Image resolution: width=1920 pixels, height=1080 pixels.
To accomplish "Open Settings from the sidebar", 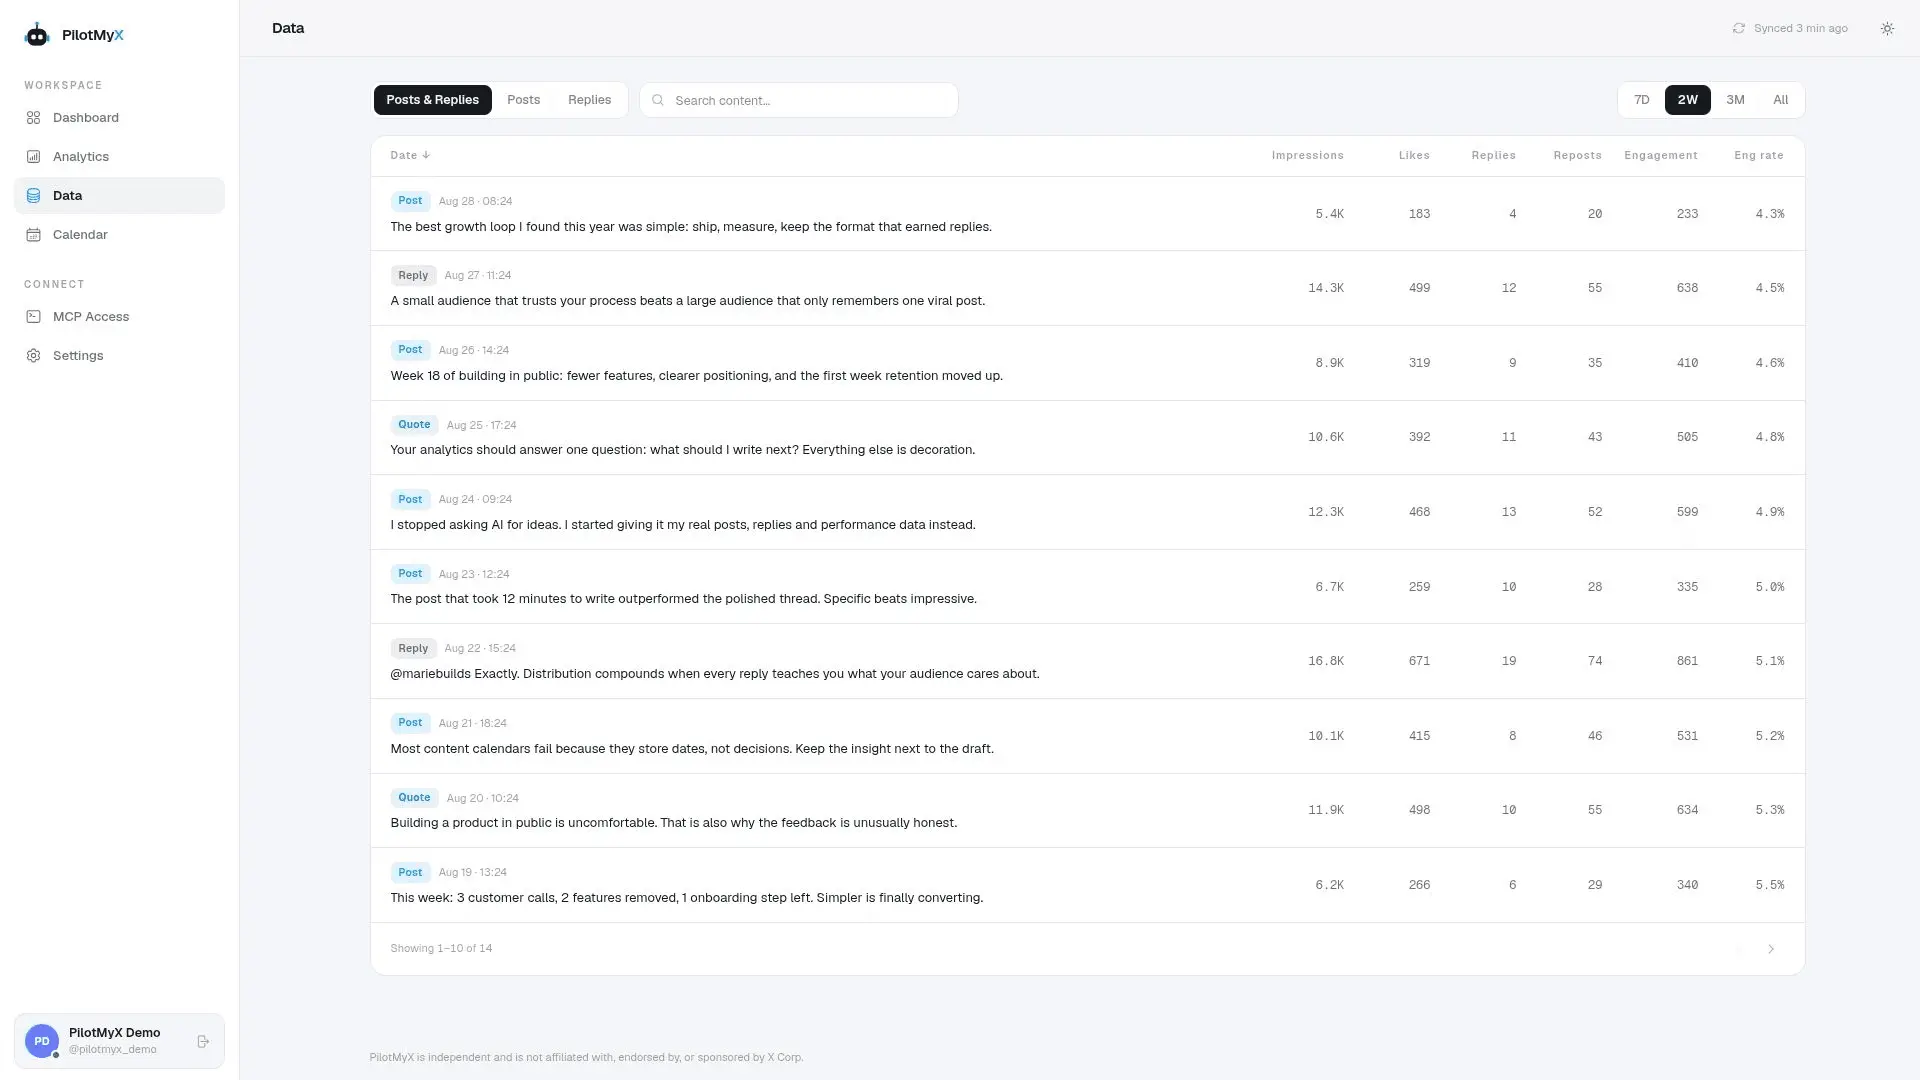I will click(x=119, y=356).
